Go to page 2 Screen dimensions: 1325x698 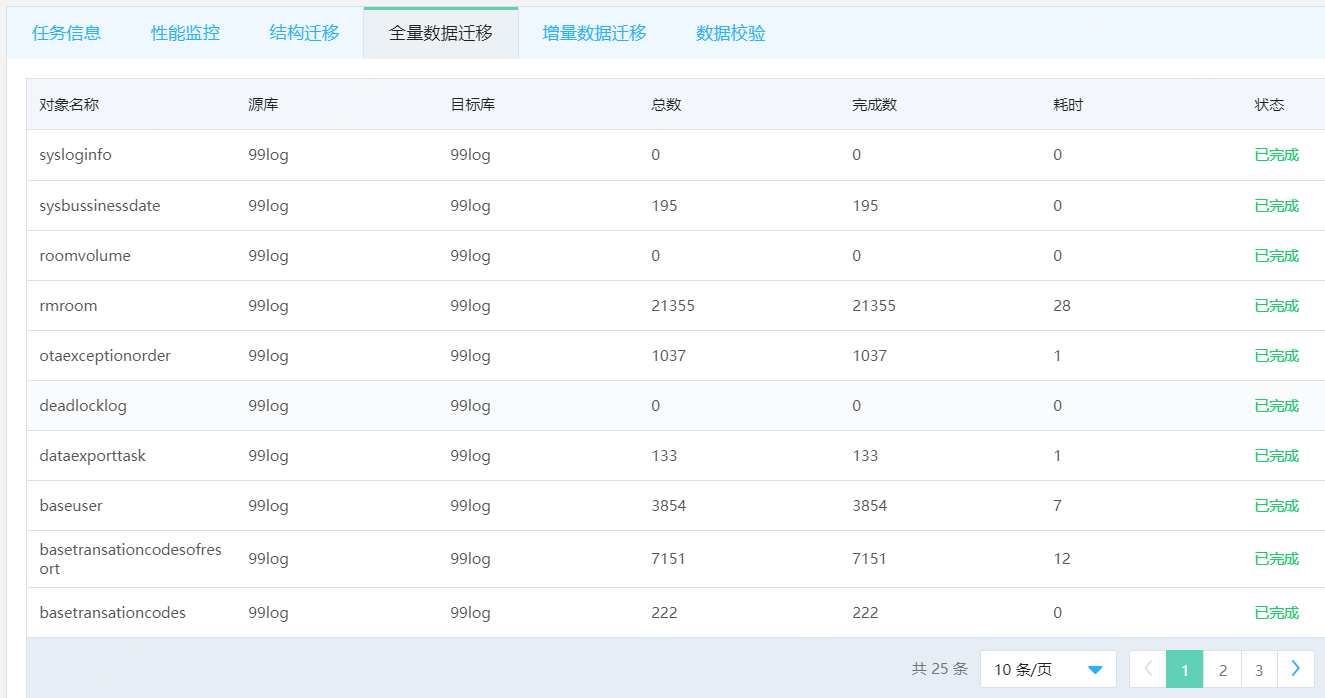point(1222,669)
